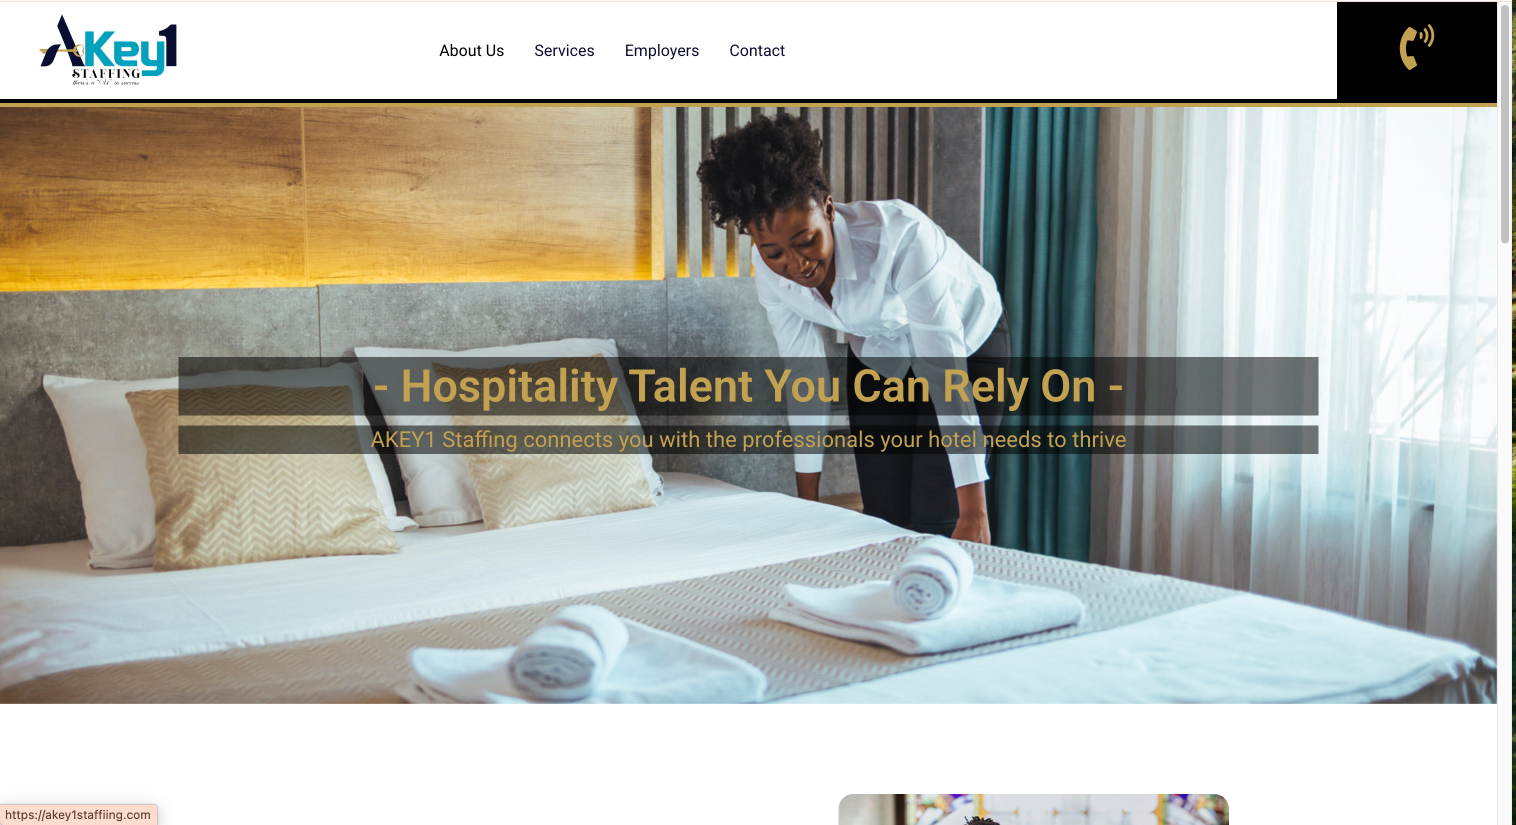Screen dimensions: 1516x825
Task: Click the gold chevron pillow on the left
Action: click(x=262, y=478)
